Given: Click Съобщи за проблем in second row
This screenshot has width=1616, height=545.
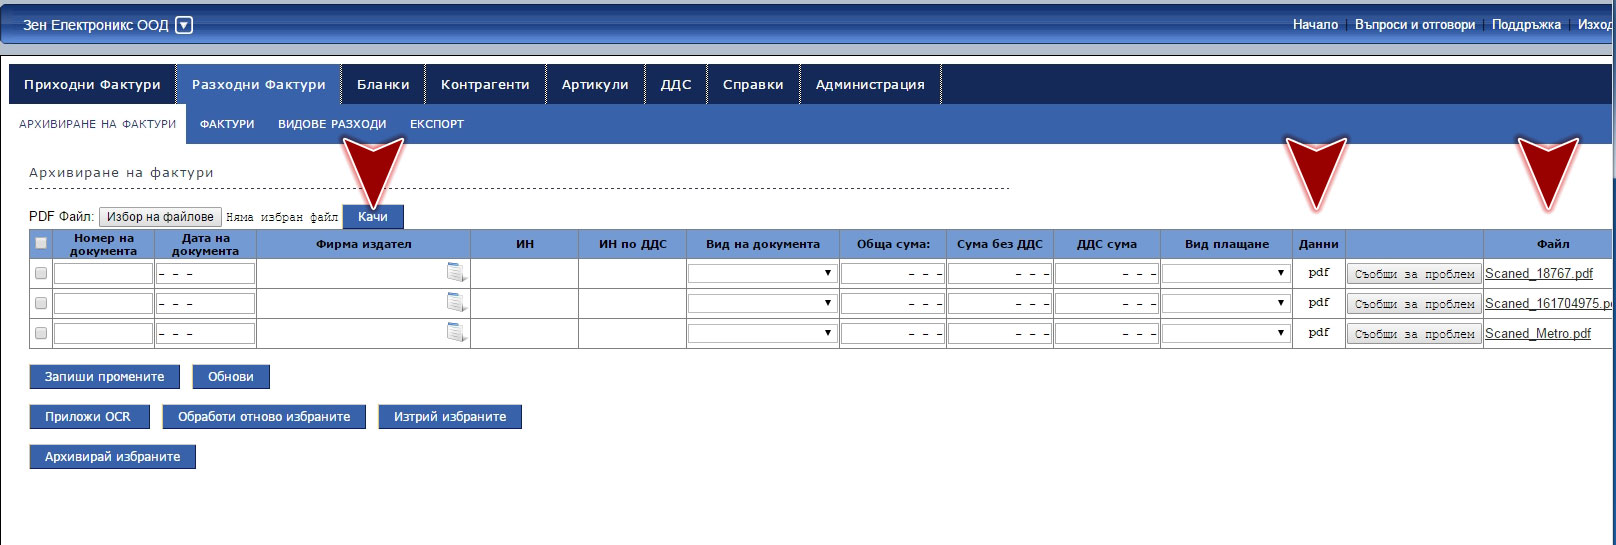Looking at the screenshot, I should [1414, 304].
